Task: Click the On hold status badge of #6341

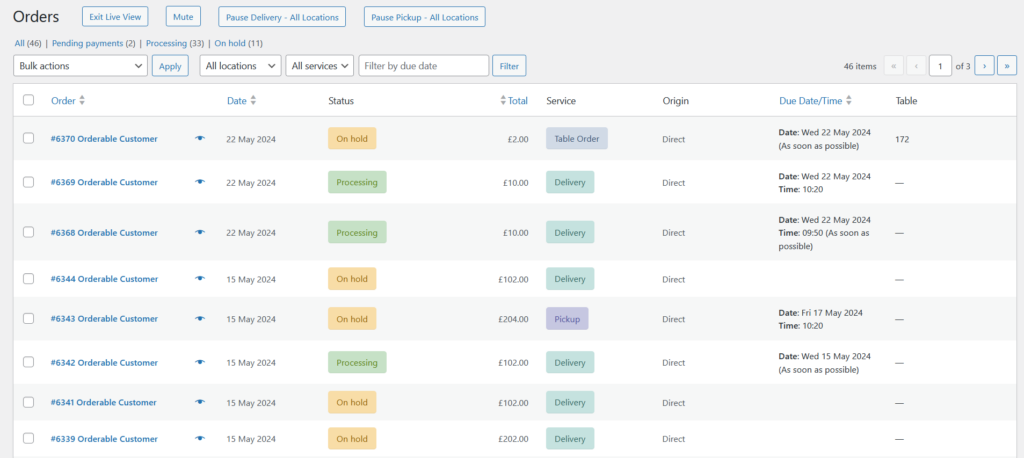Action: (x=352, y=402)
